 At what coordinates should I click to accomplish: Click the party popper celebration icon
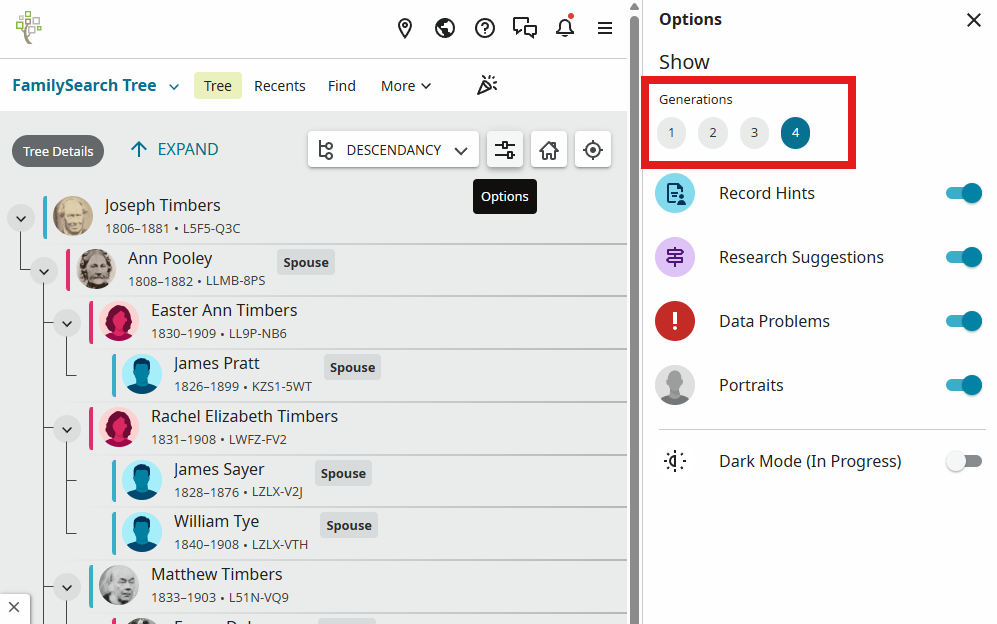487,85
